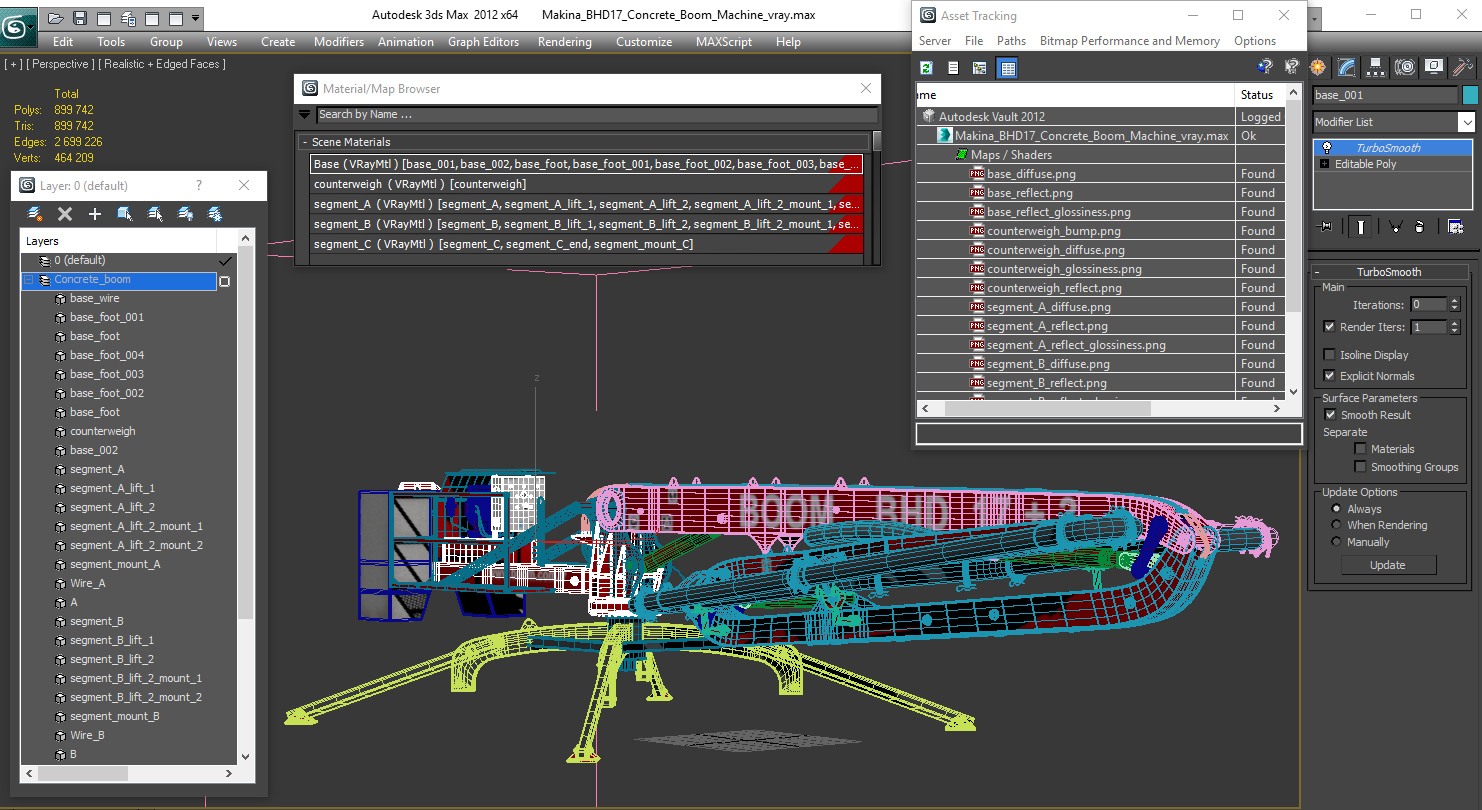Click Add Selected Objects plus icon in Layer dialog
Screen dimensions: 1482x810
[95, 214]
